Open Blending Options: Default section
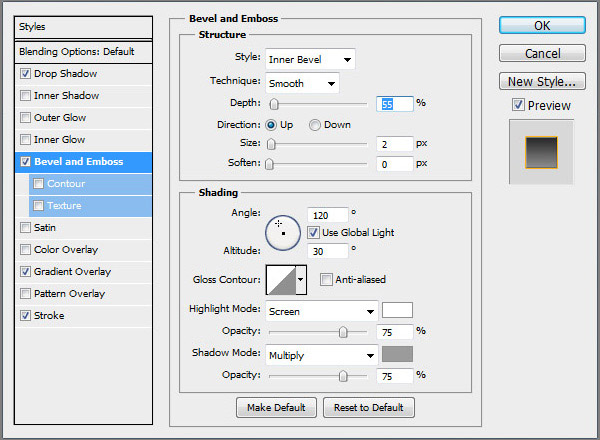Screen dimensions: 600x440 pos(76,51)
